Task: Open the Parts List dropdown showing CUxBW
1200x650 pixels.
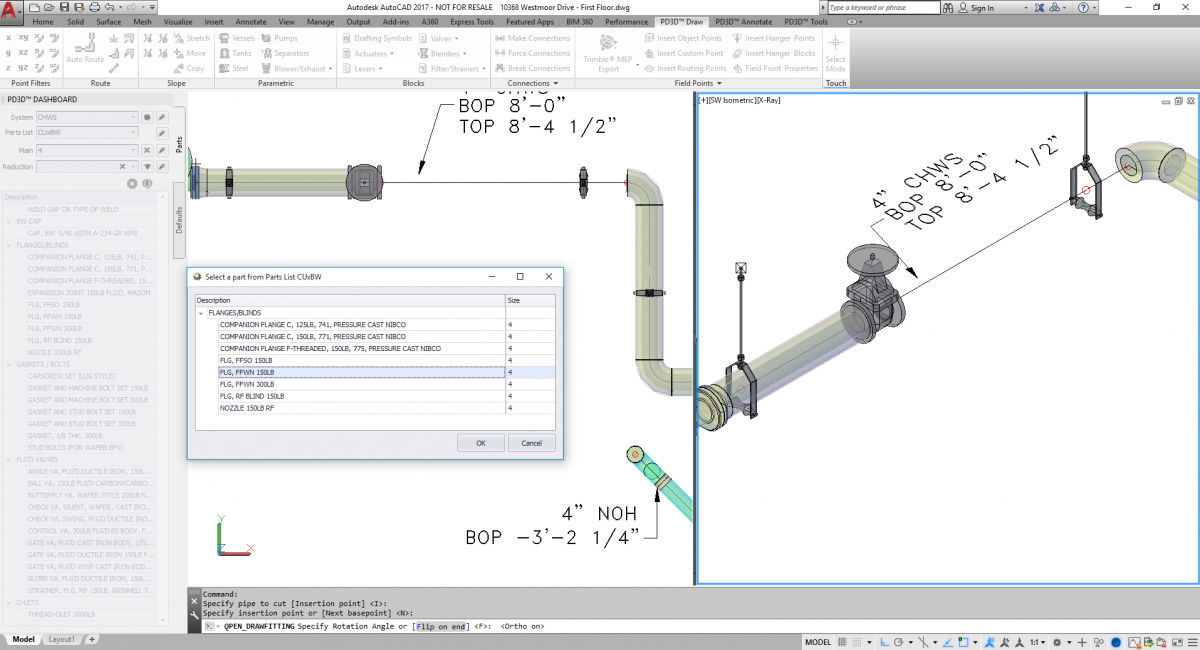Action: pyautogui.click(x=135, y=132)
